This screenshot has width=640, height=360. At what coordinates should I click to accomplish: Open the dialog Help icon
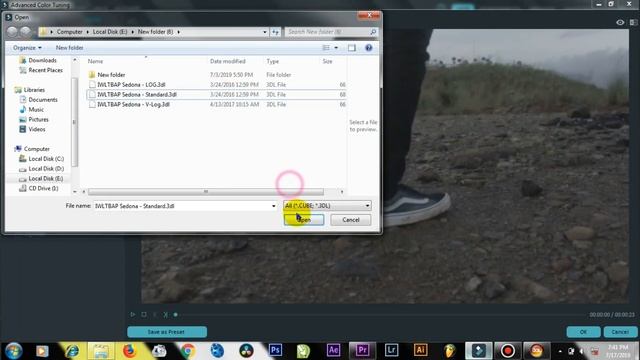(x=369, y=48)
